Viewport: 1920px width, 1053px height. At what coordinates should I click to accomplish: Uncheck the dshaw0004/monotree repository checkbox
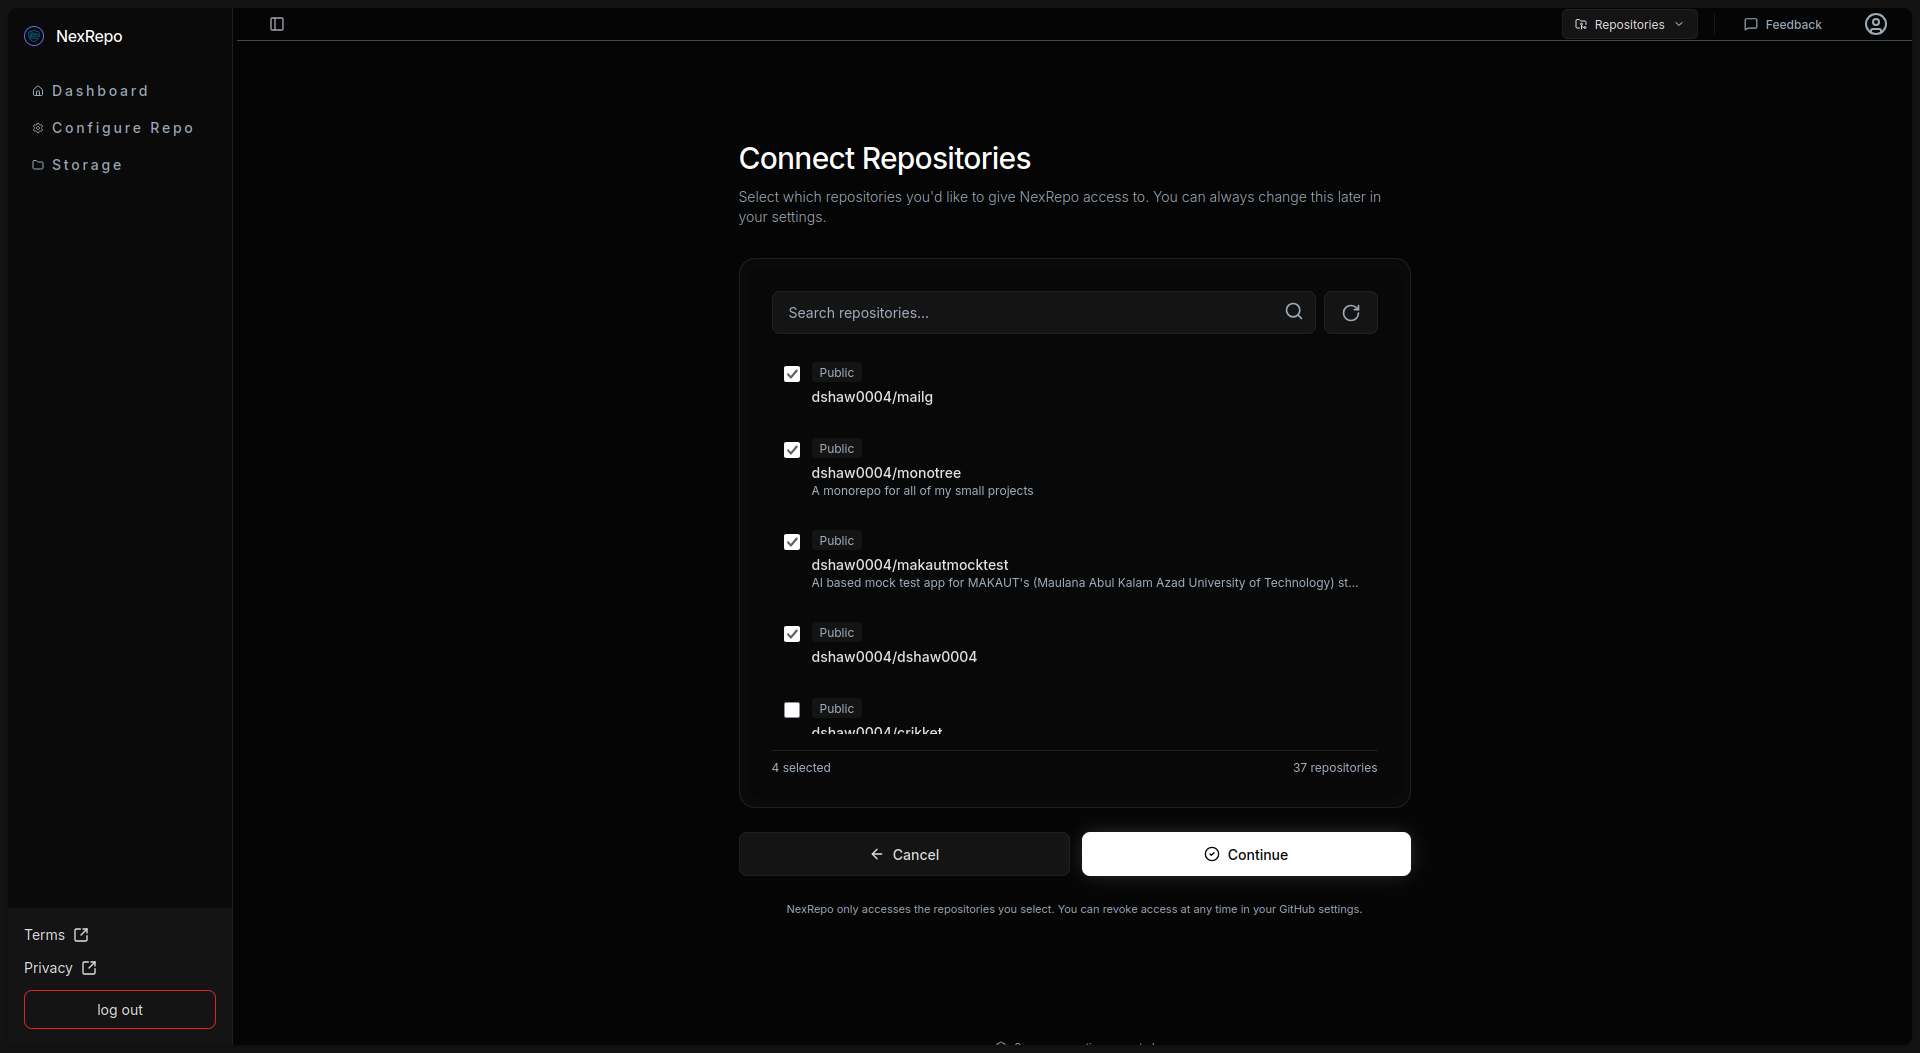(792, 450)
